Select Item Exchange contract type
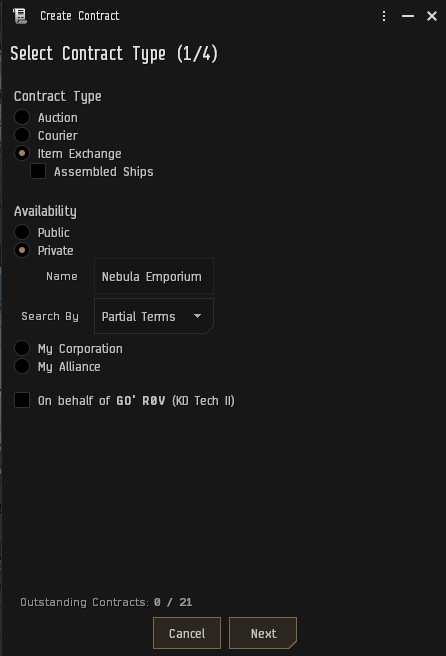The height and width of the screenshot is (656, 446). (x=22, y=153)
